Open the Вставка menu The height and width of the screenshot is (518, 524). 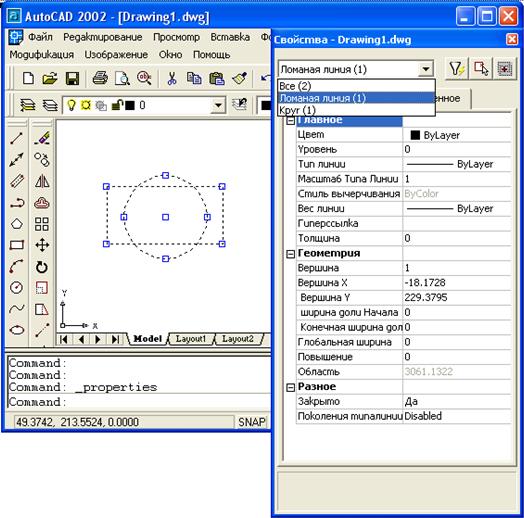point(230,37)
